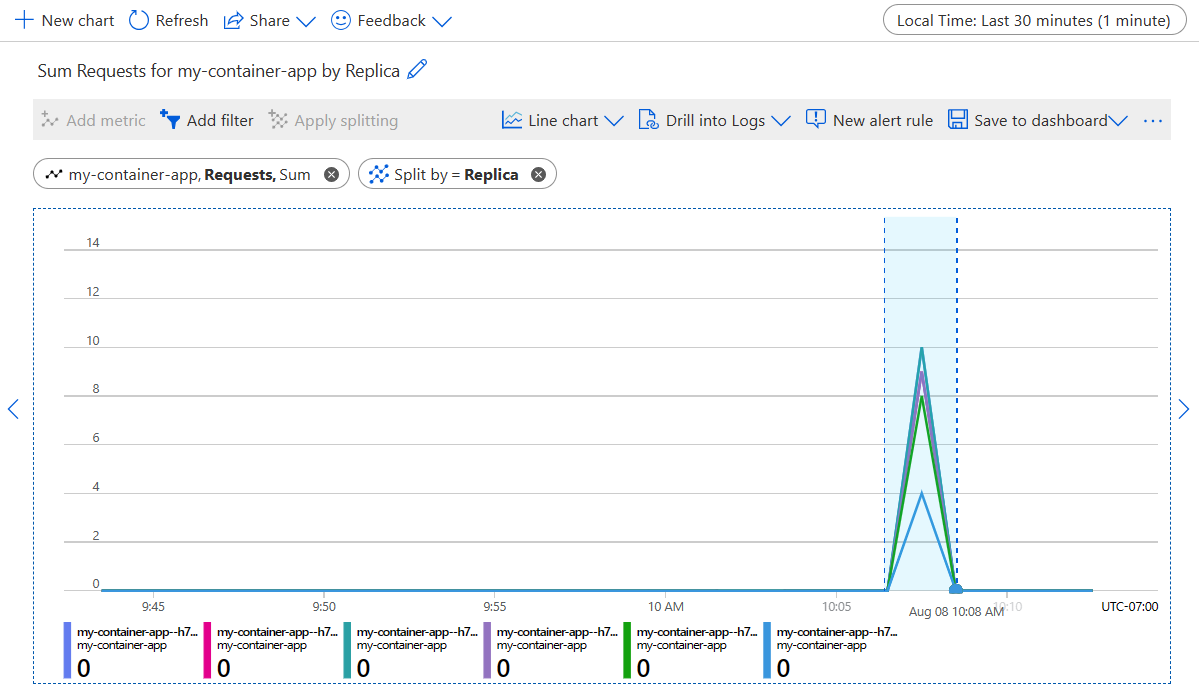Select Apply splitting

(x=332, y=120)
